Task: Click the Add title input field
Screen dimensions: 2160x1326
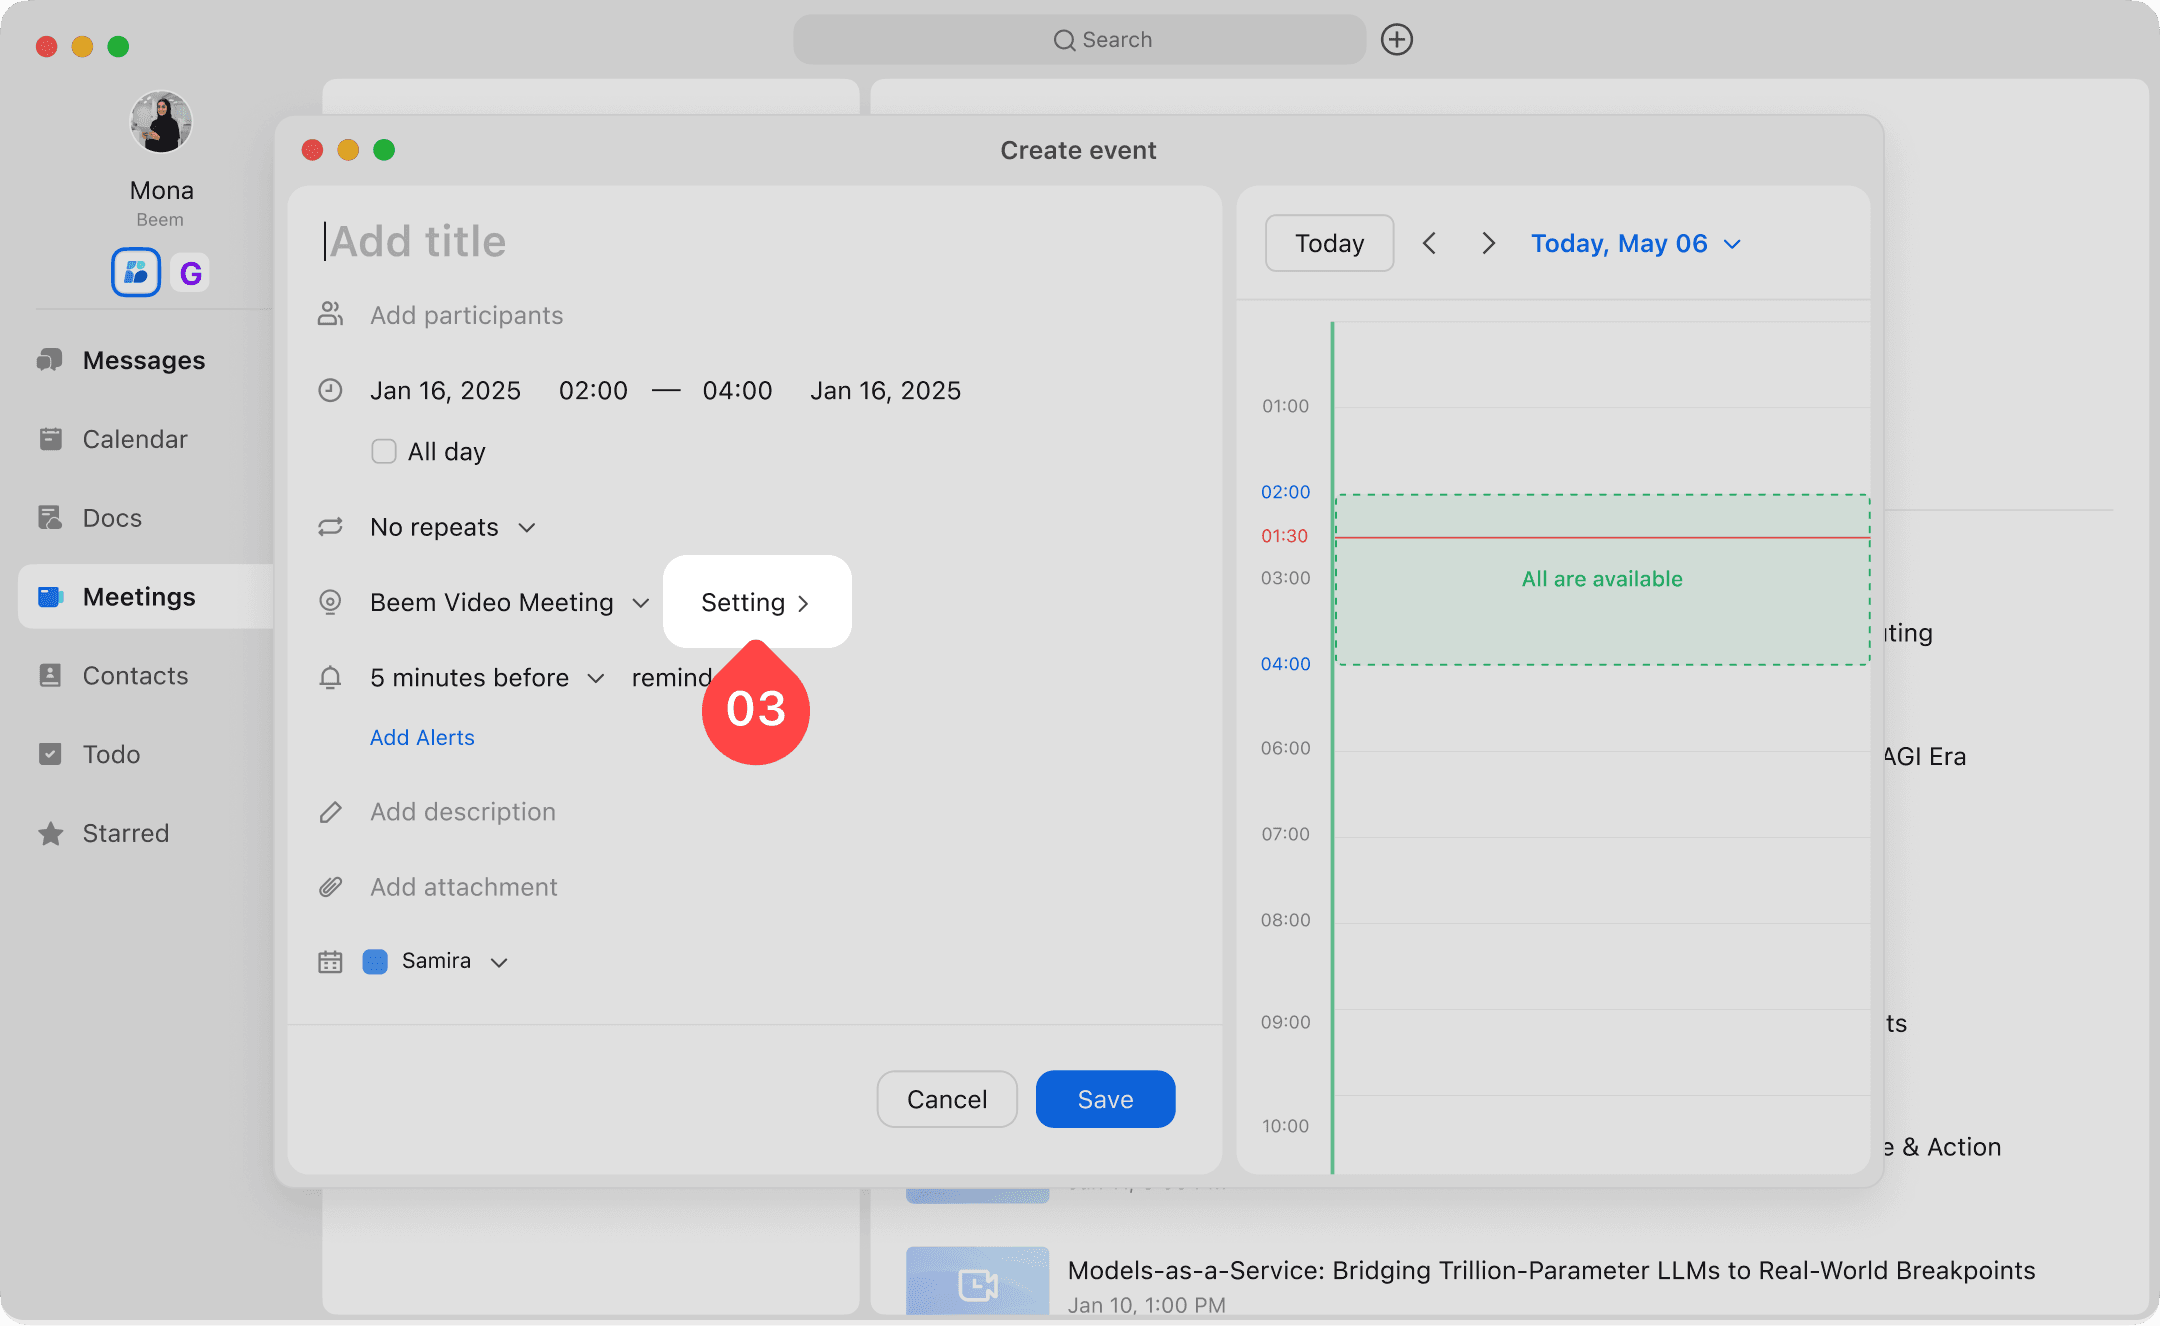Action: [x=700, y=241]
